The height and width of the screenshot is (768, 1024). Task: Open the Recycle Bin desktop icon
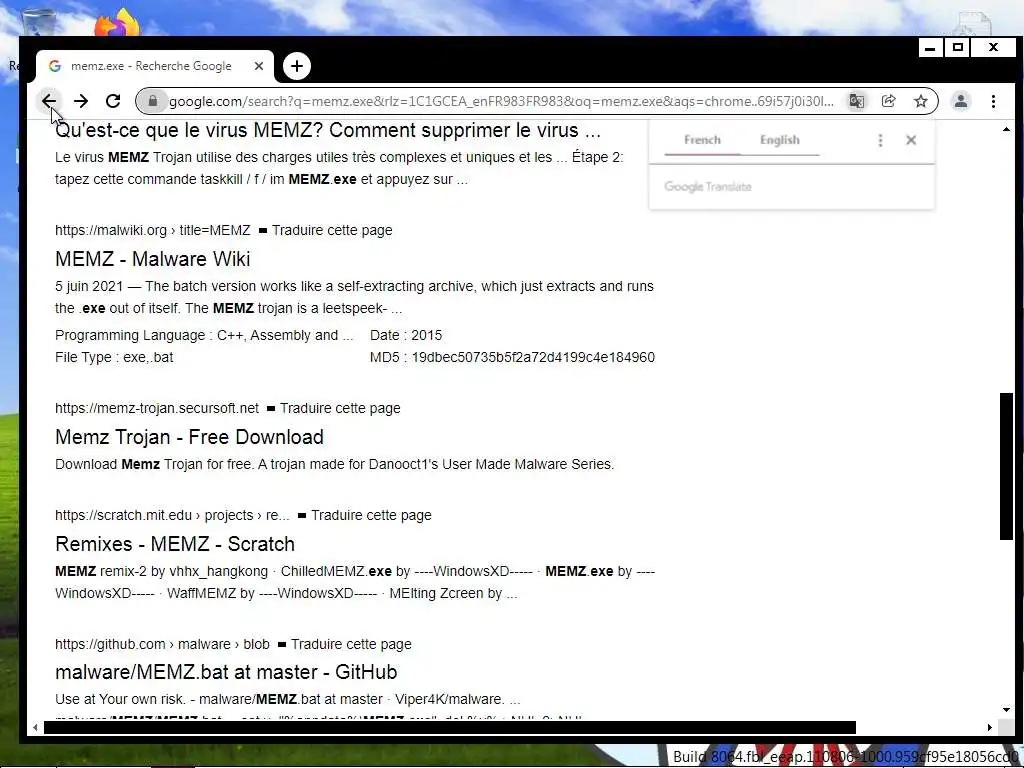pyautogui.click(x=38, y=23)
